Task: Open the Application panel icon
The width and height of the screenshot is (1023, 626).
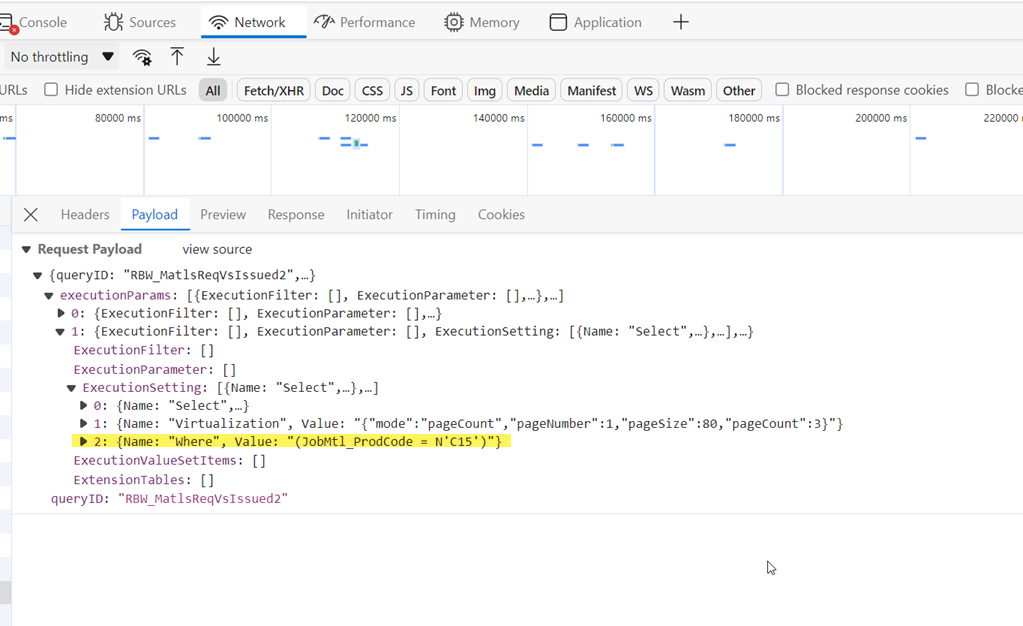Action: (558, 21)
